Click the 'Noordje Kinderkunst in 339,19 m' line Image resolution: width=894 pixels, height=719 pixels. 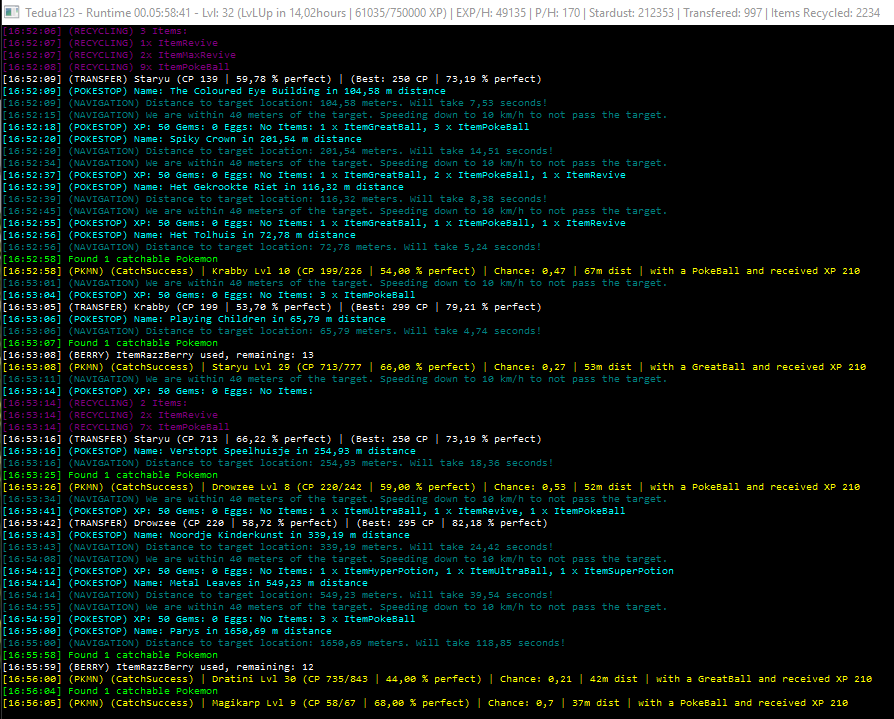206,535
